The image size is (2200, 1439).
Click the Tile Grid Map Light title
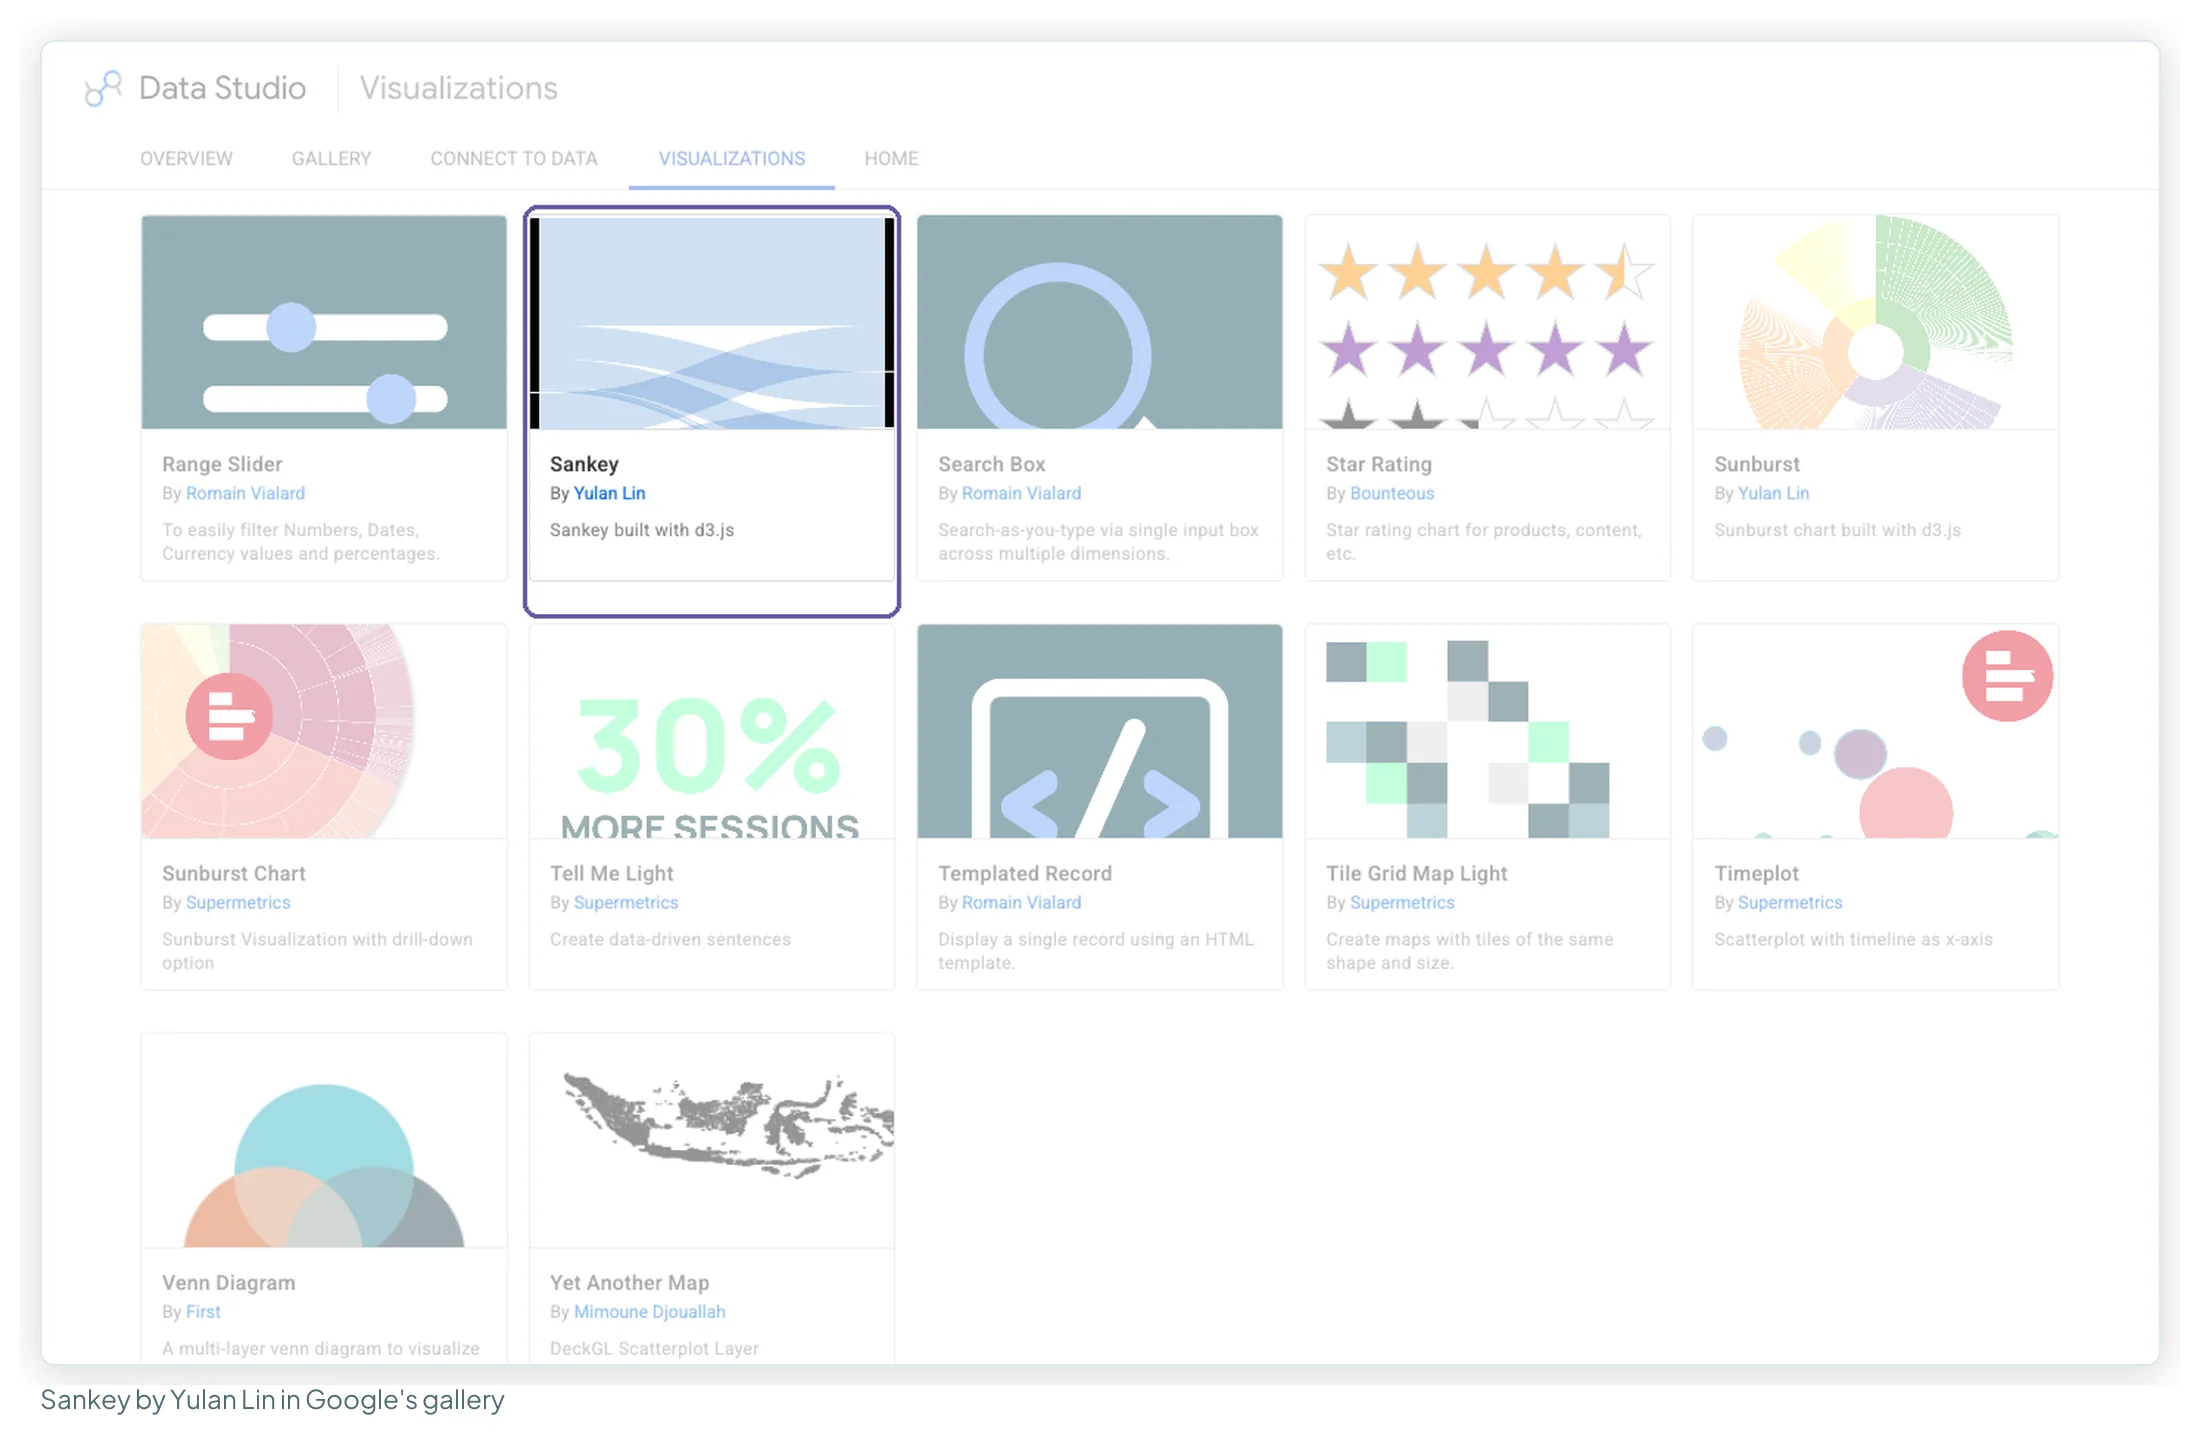point(1417,873)
